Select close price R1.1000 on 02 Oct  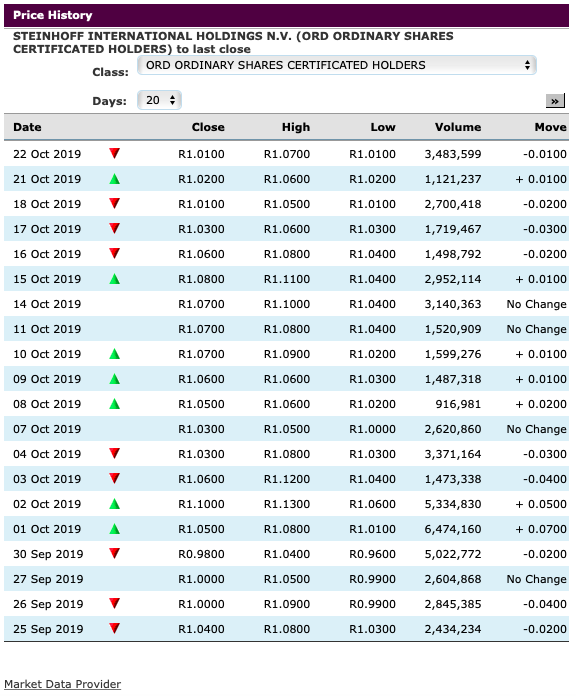tap(201, 504)
